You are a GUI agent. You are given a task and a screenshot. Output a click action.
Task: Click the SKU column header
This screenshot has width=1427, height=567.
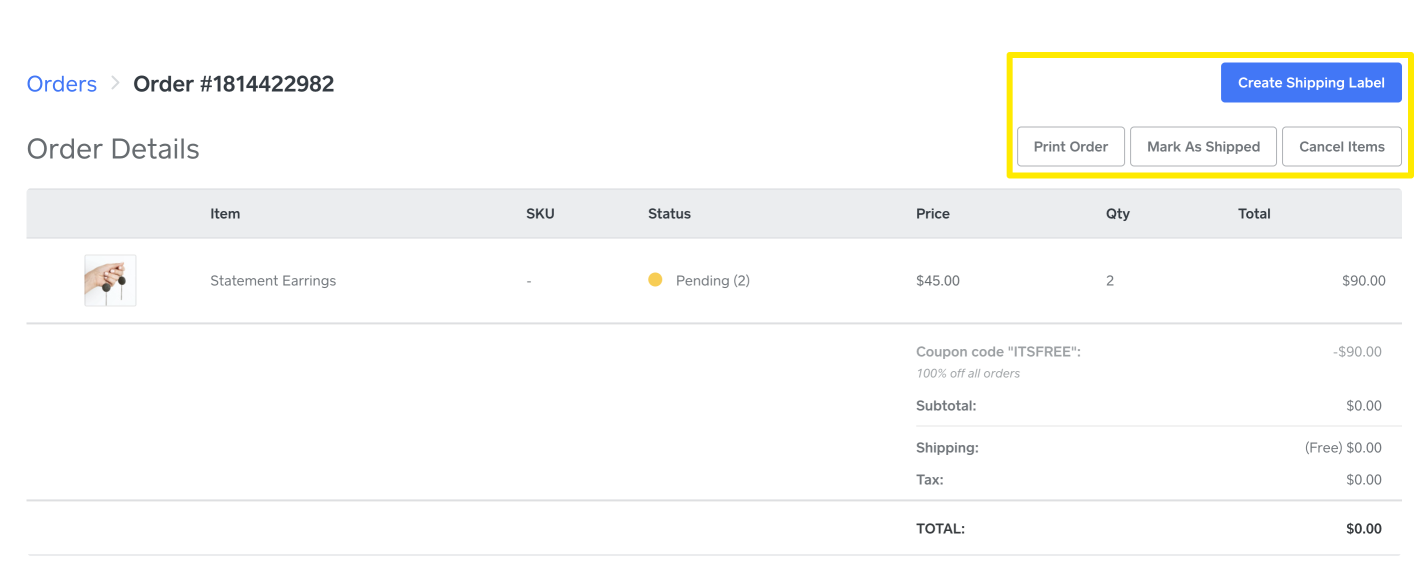point(540,214)
